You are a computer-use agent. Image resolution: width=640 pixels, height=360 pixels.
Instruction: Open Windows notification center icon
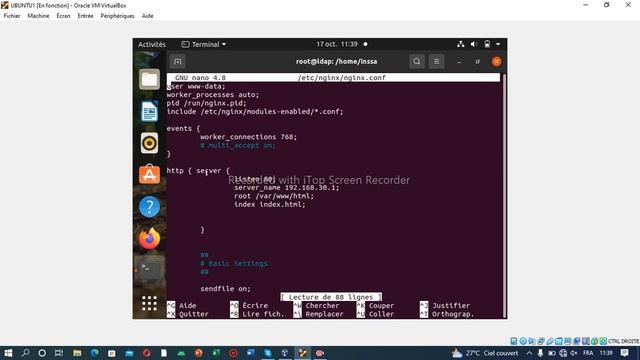point(624,353)
